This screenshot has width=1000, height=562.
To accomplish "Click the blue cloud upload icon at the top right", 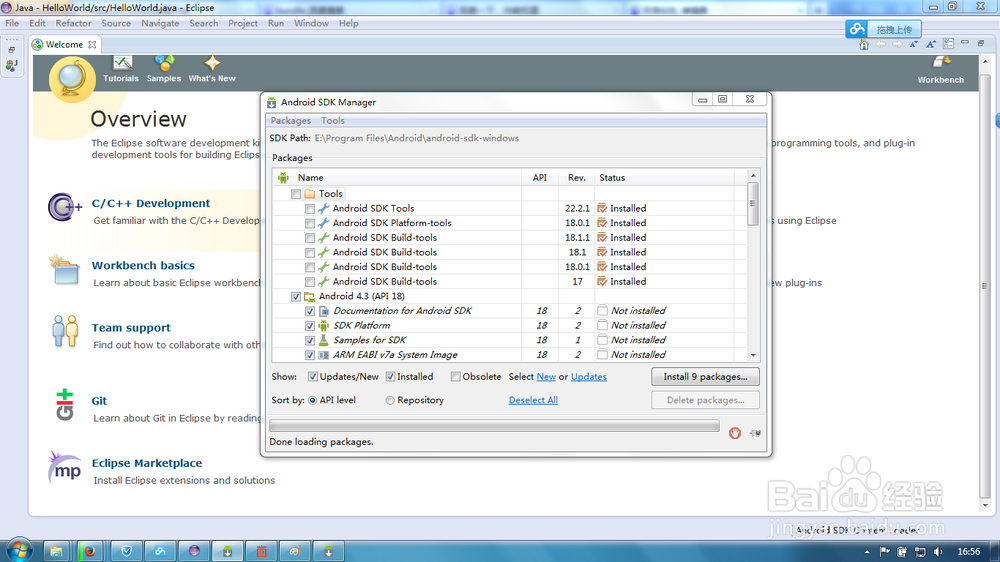I will (857, 29).
